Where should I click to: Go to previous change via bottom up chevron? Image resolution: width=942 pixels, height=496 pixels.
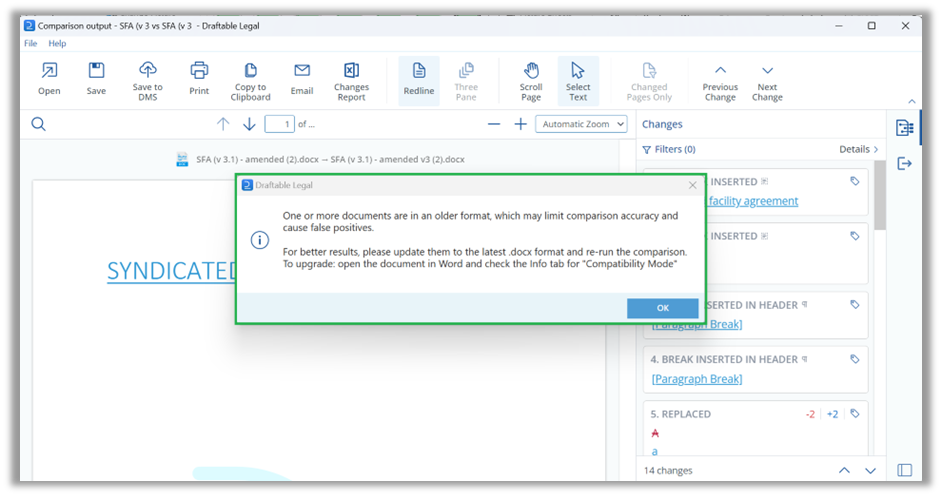844,470
